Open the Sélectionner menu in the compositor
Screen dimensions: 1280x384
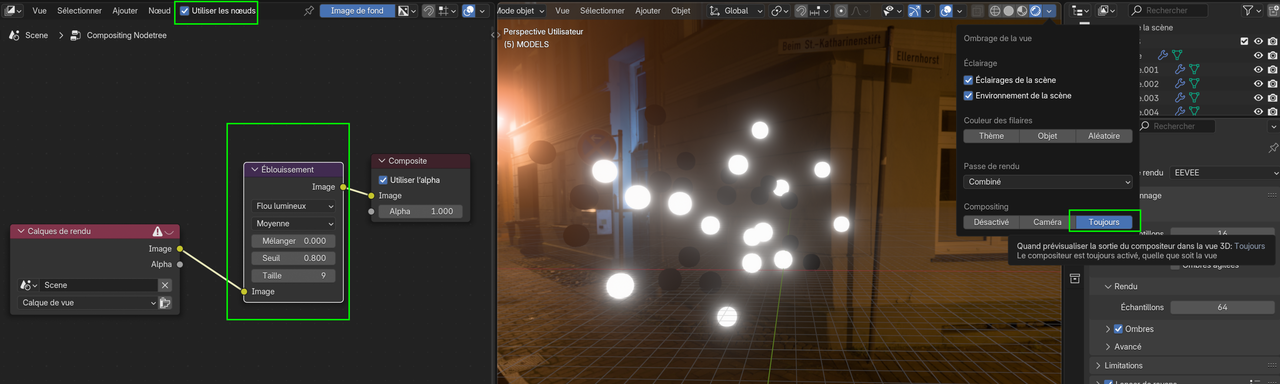79,10
